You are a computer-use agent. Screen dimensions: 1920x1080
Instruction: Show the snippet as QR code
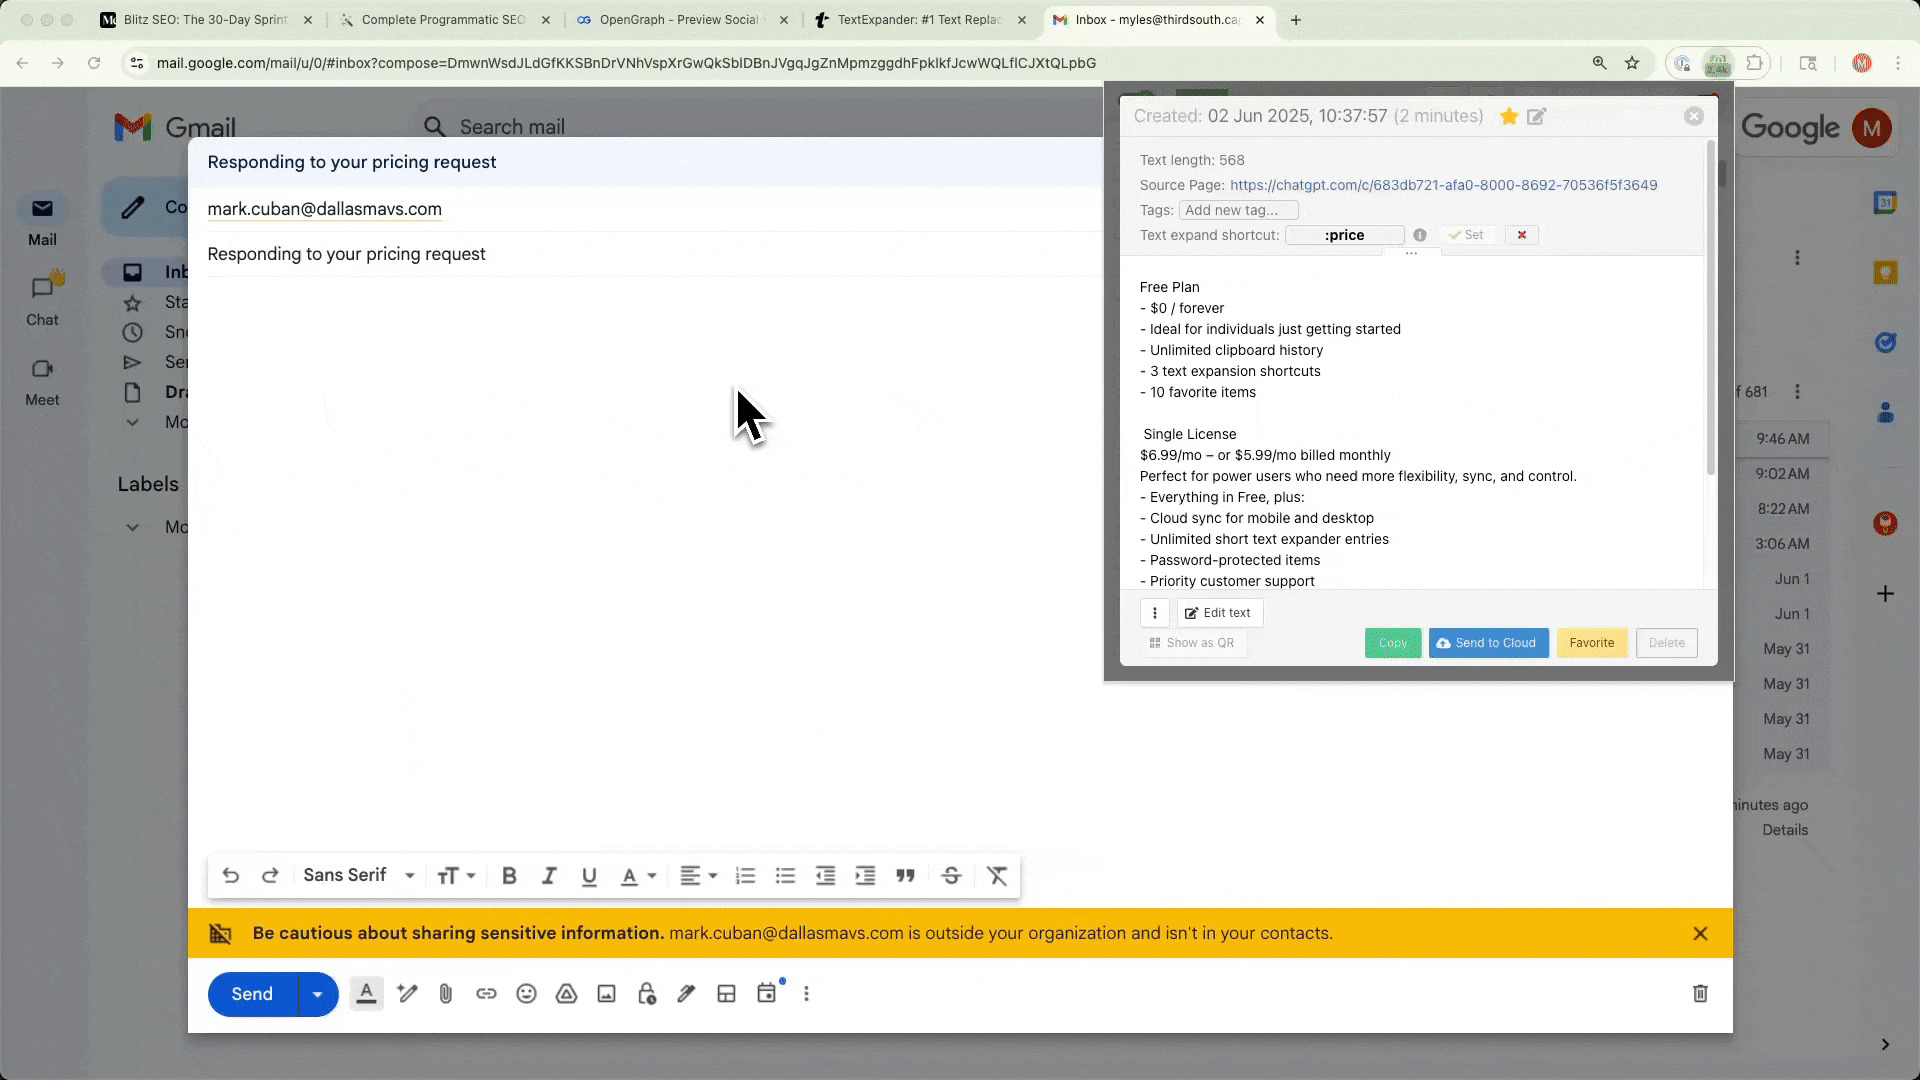[1191, 643]
